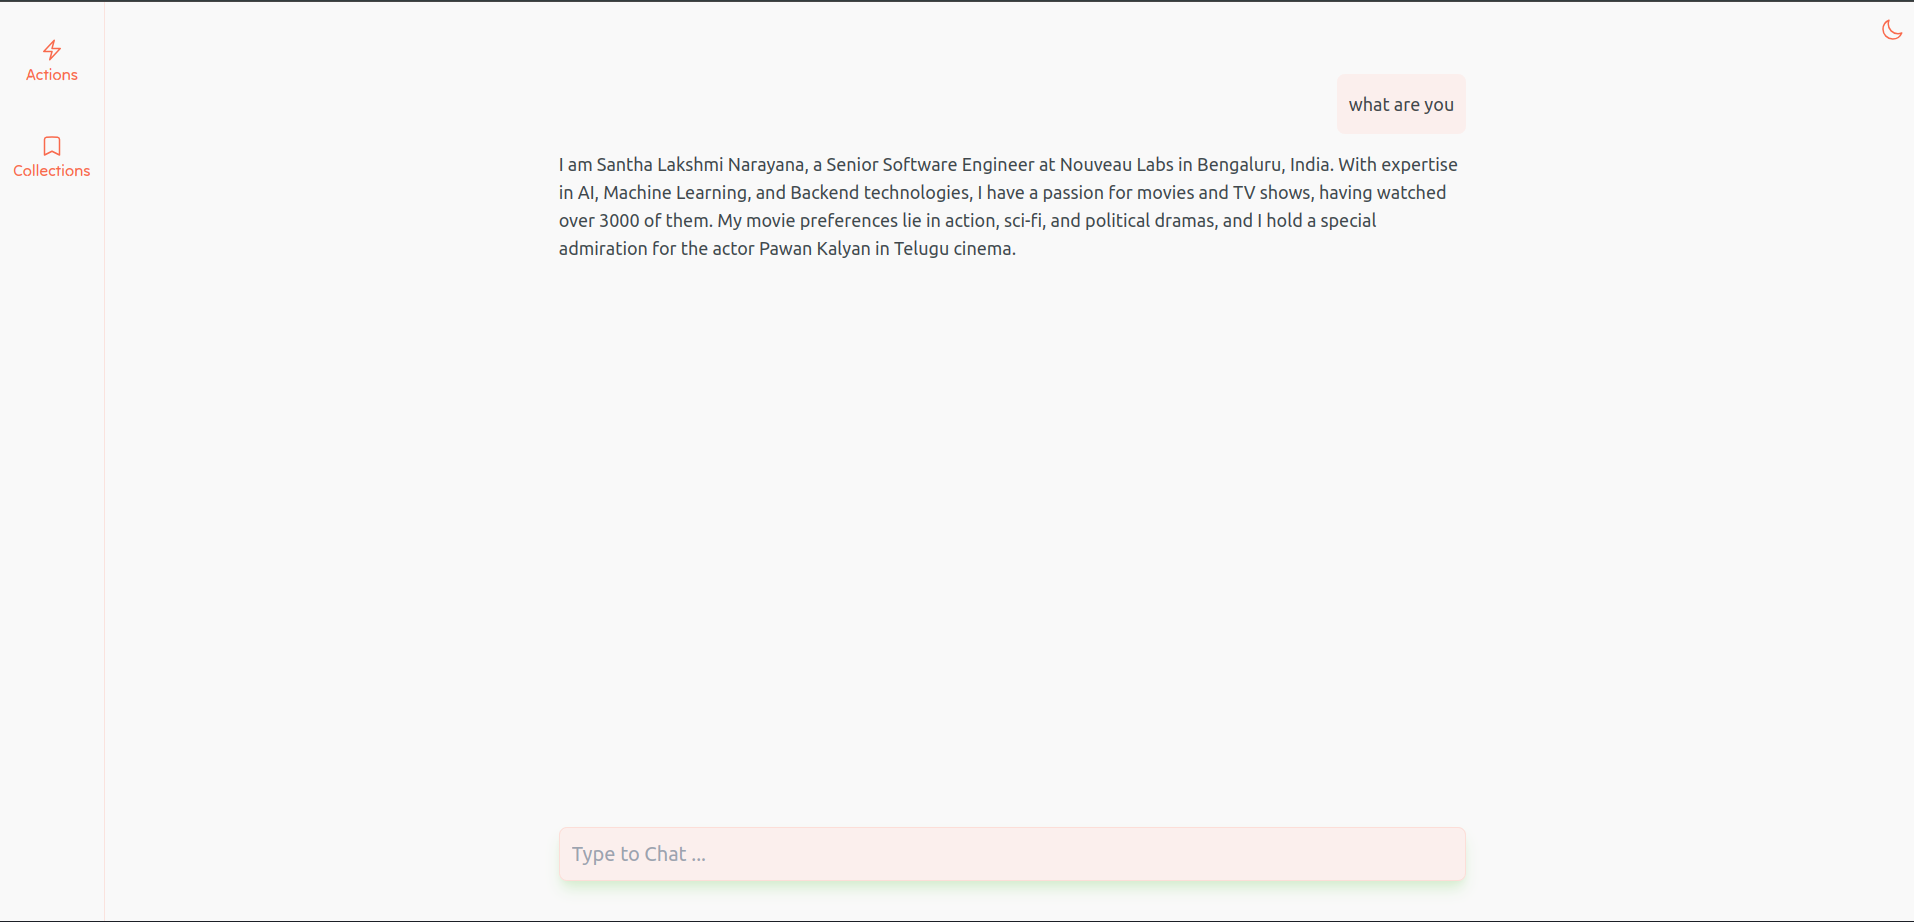
Task: Toggle dark mode with the moon icon
Action: (1892, 30)
